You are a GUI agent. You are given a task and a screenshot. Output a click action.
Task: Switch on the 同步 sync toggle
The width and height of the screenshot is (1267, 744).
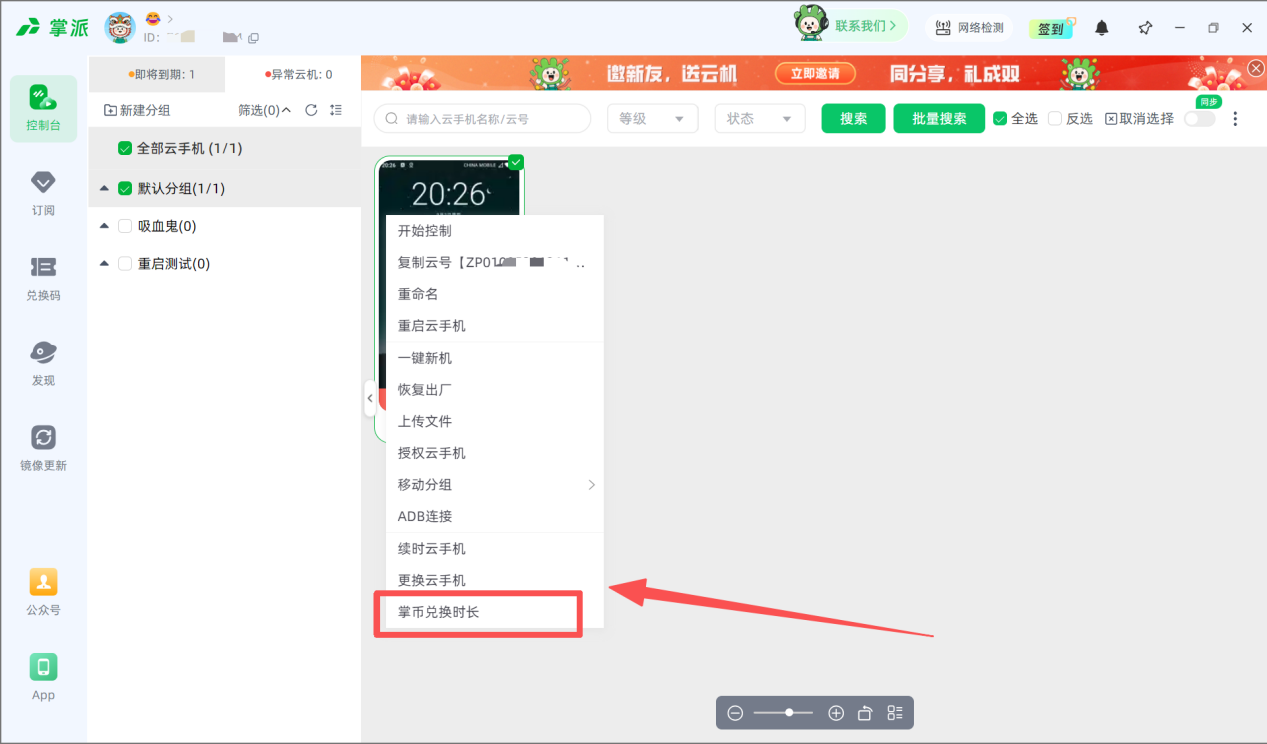click(x=1200, y=119)
